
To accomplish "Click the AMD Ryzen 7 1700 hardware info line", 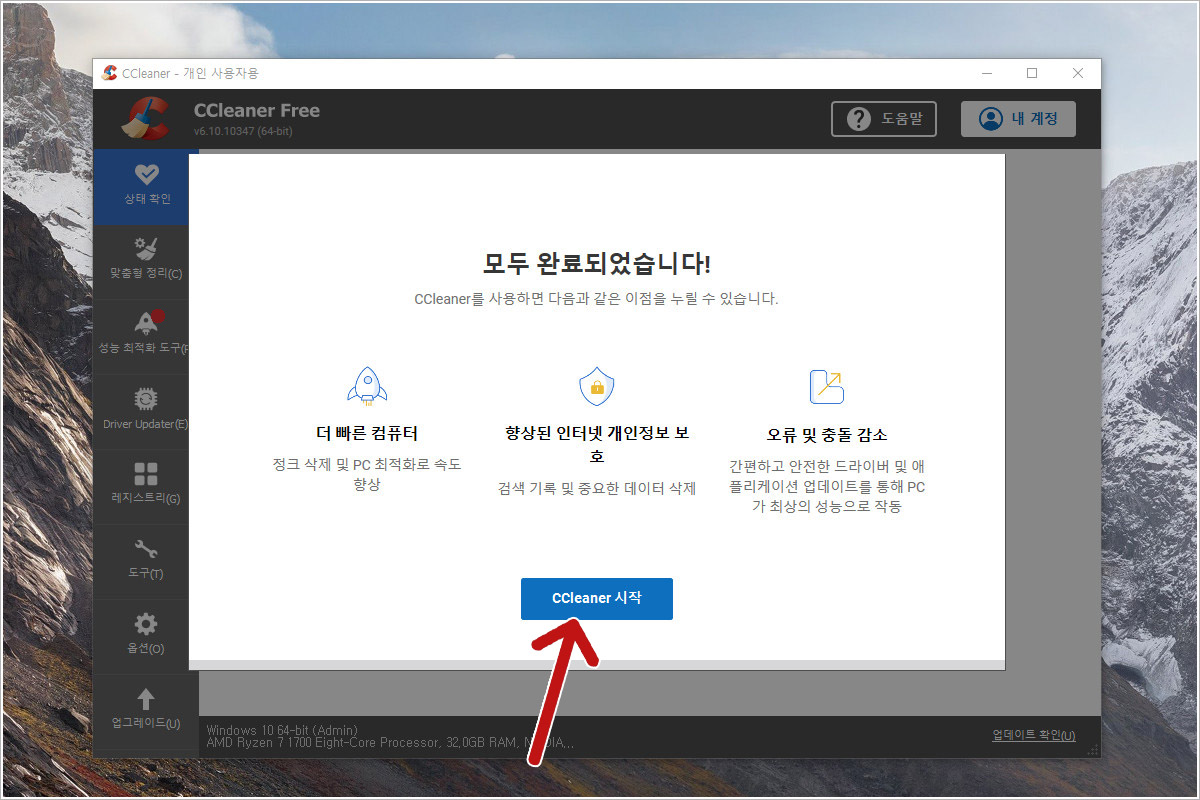I will [390, 743].
